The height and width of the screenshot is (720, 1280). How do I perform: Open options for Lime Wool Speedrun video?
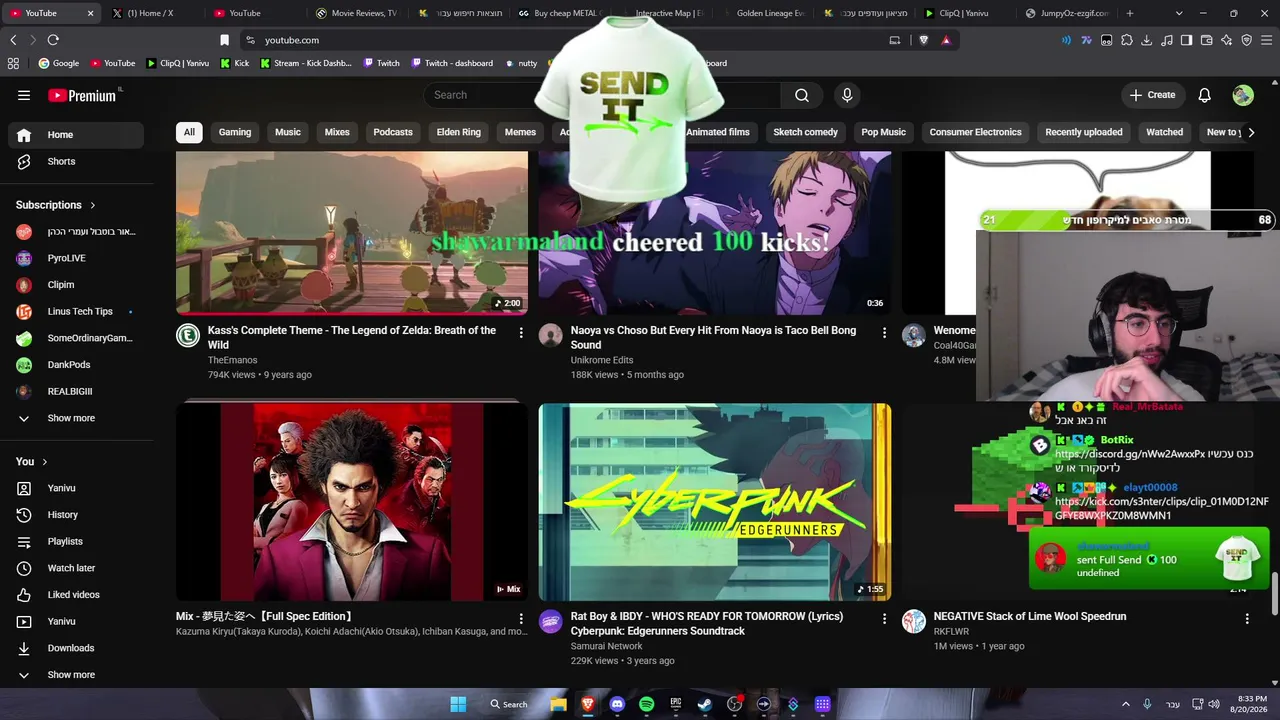click(1247, 619)
